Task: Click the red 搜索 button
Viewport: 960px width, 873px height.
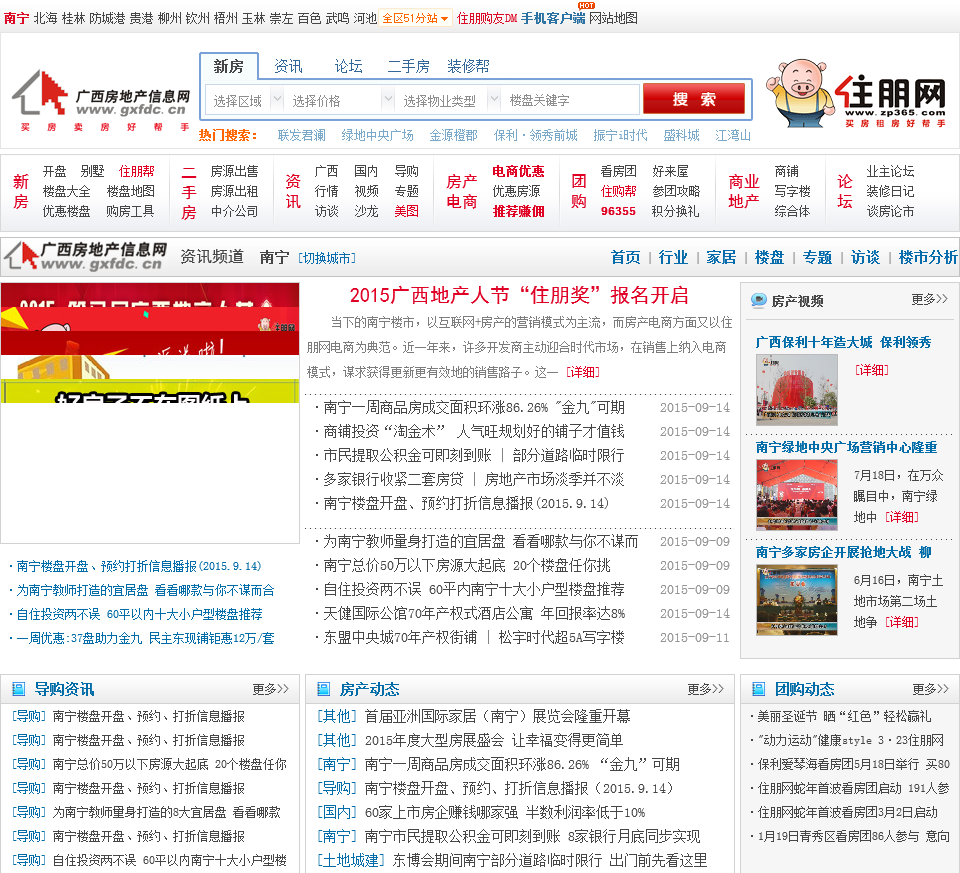Action: 694,99
